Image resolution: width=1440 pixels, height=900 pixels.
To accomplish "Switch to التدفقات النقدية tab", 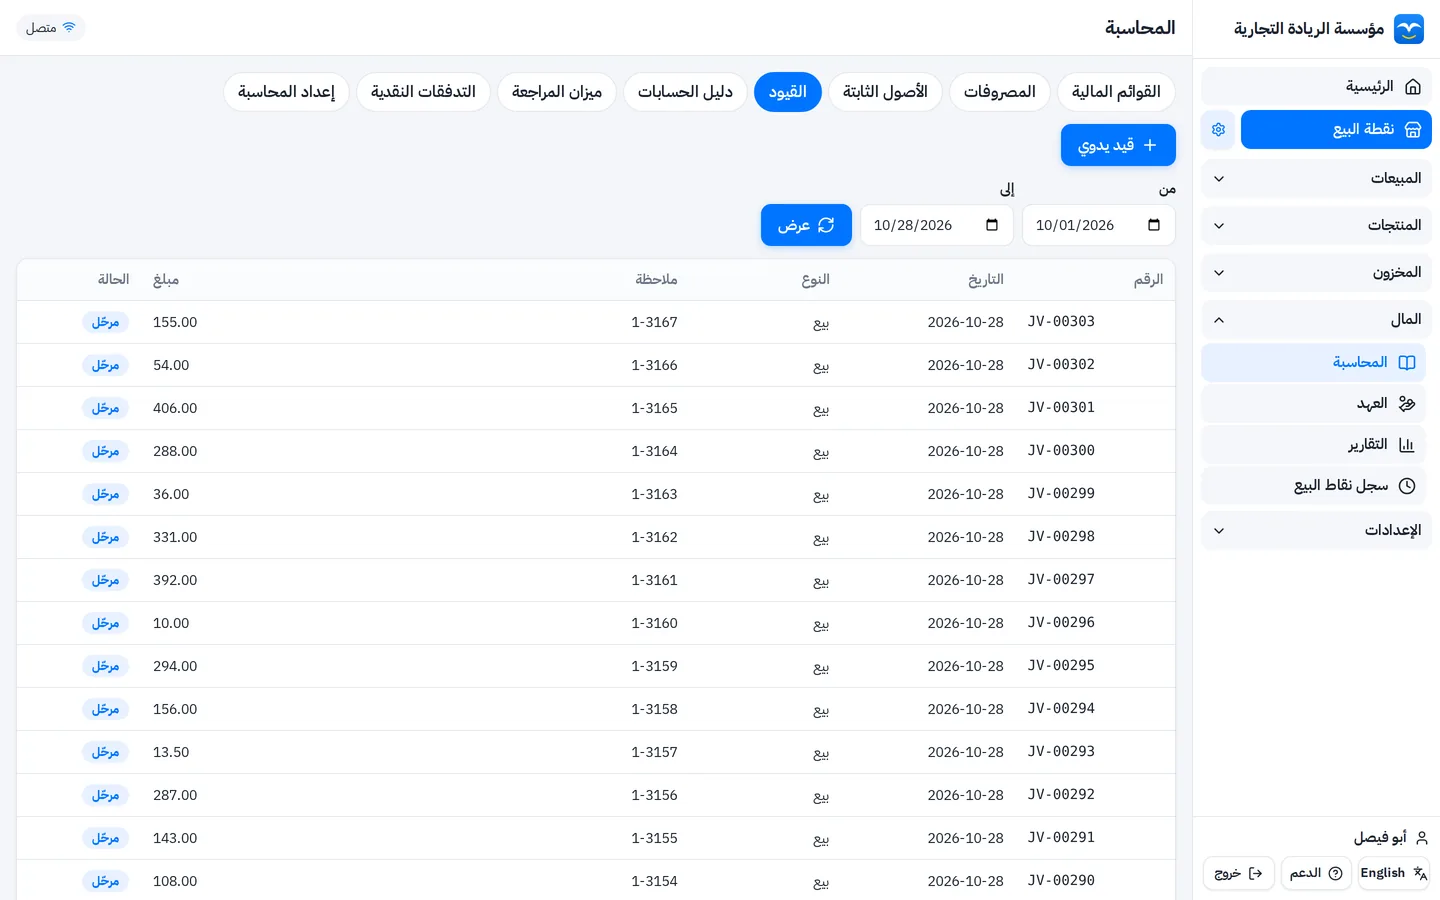I will [423, 92].
